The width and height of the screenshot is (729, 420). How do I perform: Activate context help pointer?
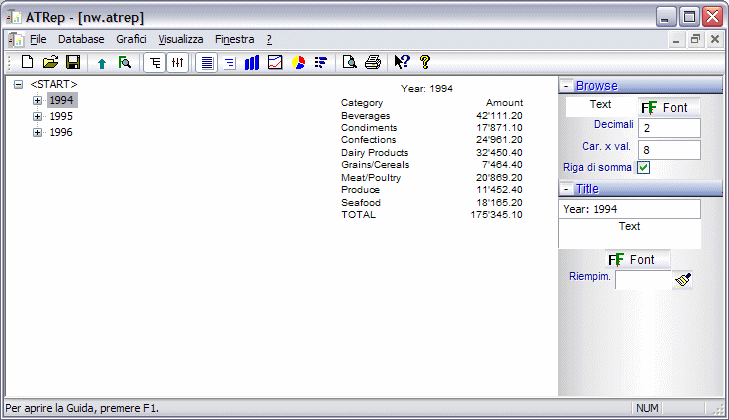tap(402, 62)
